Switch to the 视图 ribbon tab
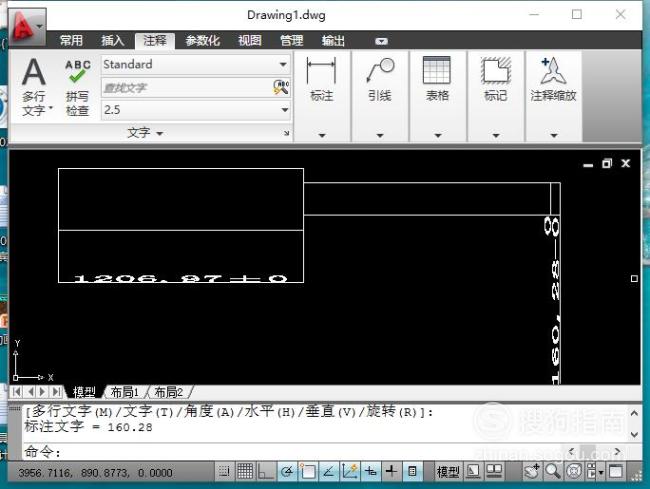The image size is (650, 489). pos(250,40)
